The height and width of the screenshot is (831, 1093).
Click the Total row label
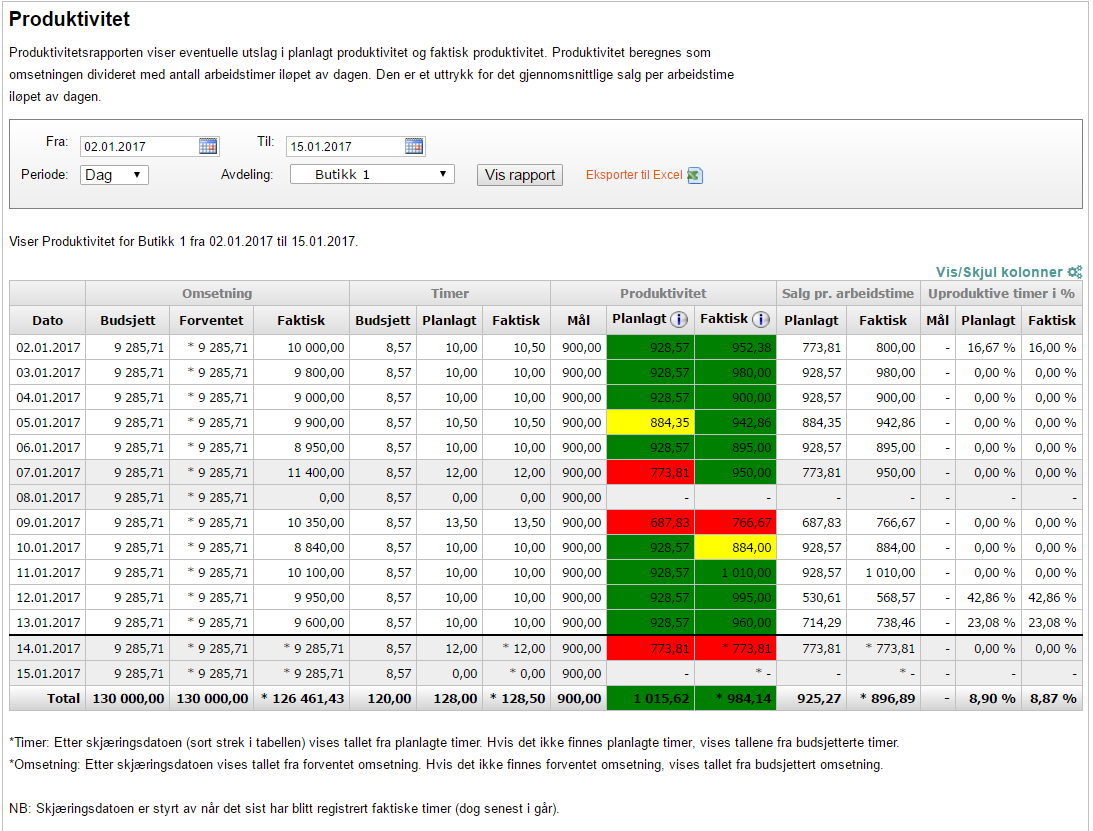[63, 698]
